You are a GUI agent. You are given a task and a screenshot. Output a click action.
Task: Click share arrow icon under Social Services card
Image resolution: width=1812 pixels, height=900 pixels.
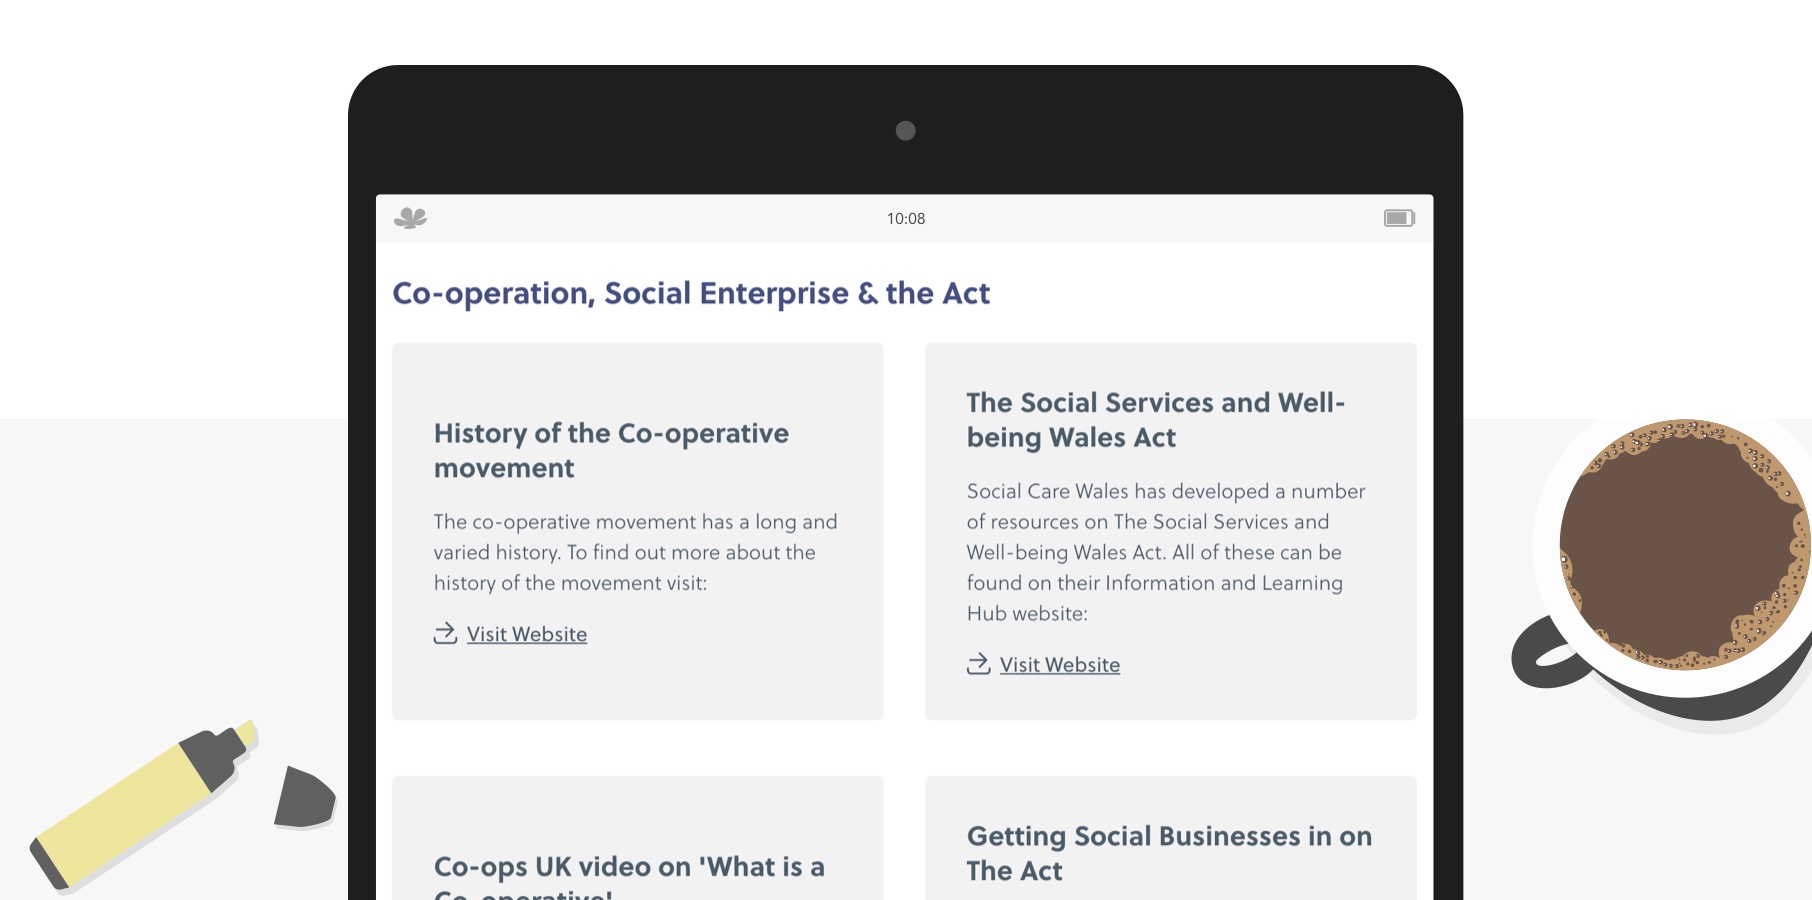pos(978,664)
